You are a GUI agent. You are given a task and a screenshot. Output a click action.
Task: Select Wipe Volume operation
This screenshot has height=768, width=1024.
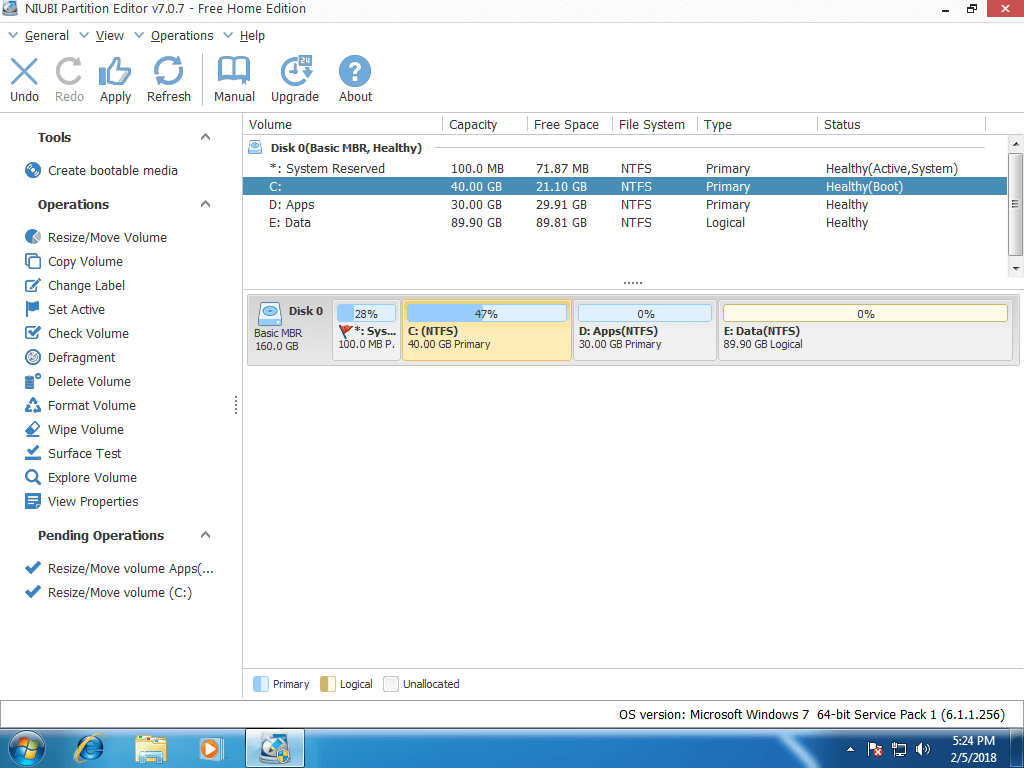coord(74,430)
